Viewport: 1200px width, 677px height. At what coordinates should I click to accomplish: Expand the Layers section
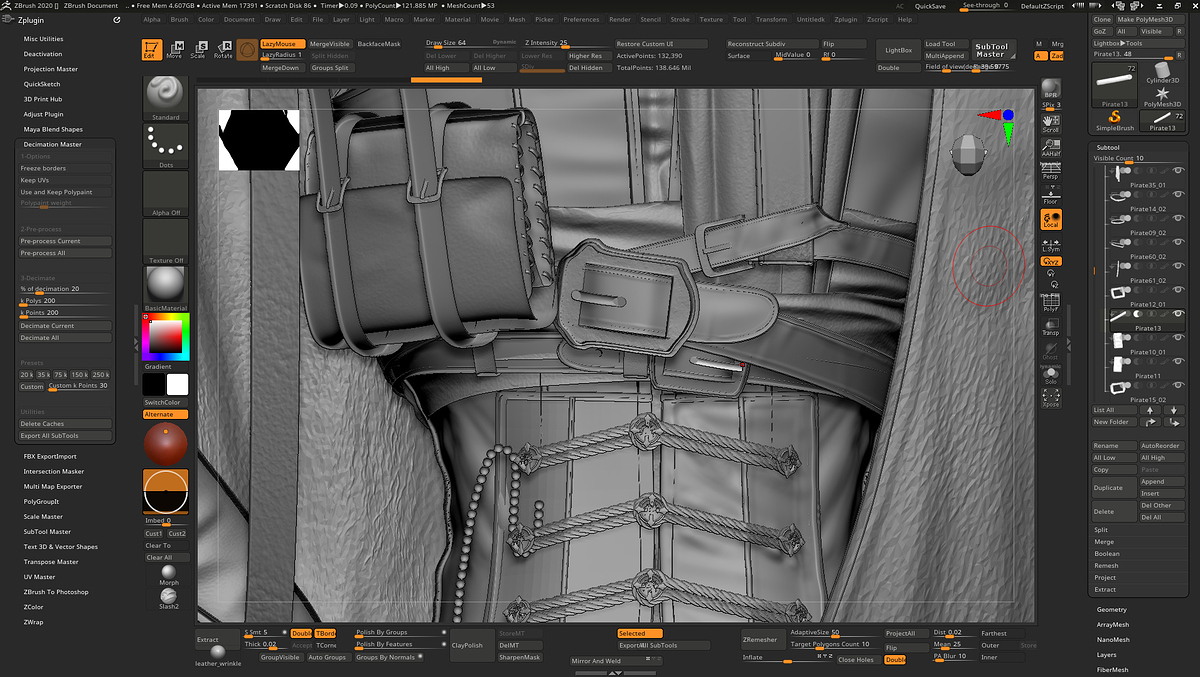click(x=1106, y=654)
